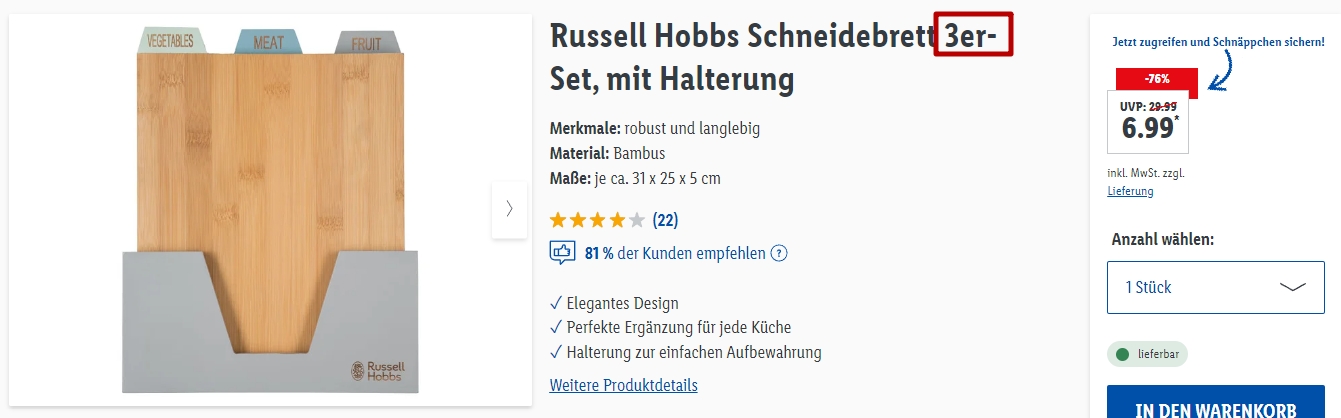Click the Russell Hobbs logo on holder
The width and height of the screenshot is (1341, 418).
tap(376, 368)
